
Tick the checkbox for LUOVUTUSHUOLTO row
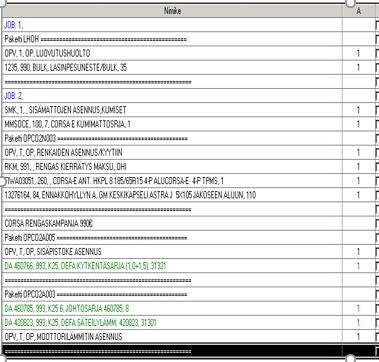point(377,53)
